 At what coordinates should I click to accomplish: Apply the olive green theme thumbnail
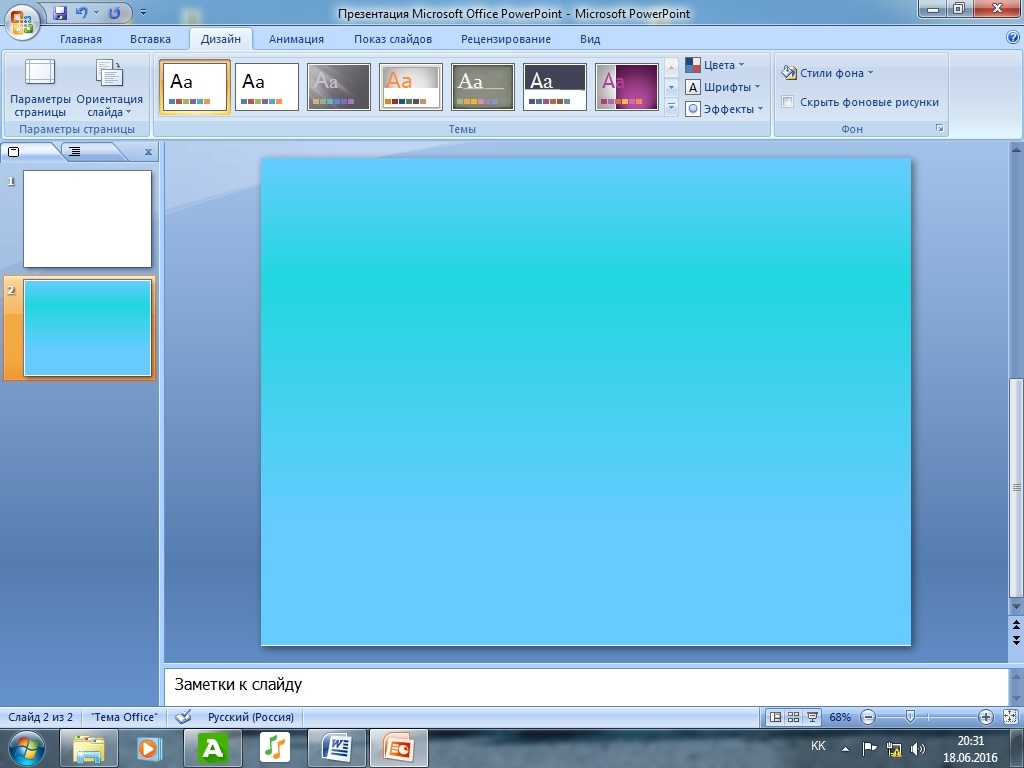click(x=483, y=87)
